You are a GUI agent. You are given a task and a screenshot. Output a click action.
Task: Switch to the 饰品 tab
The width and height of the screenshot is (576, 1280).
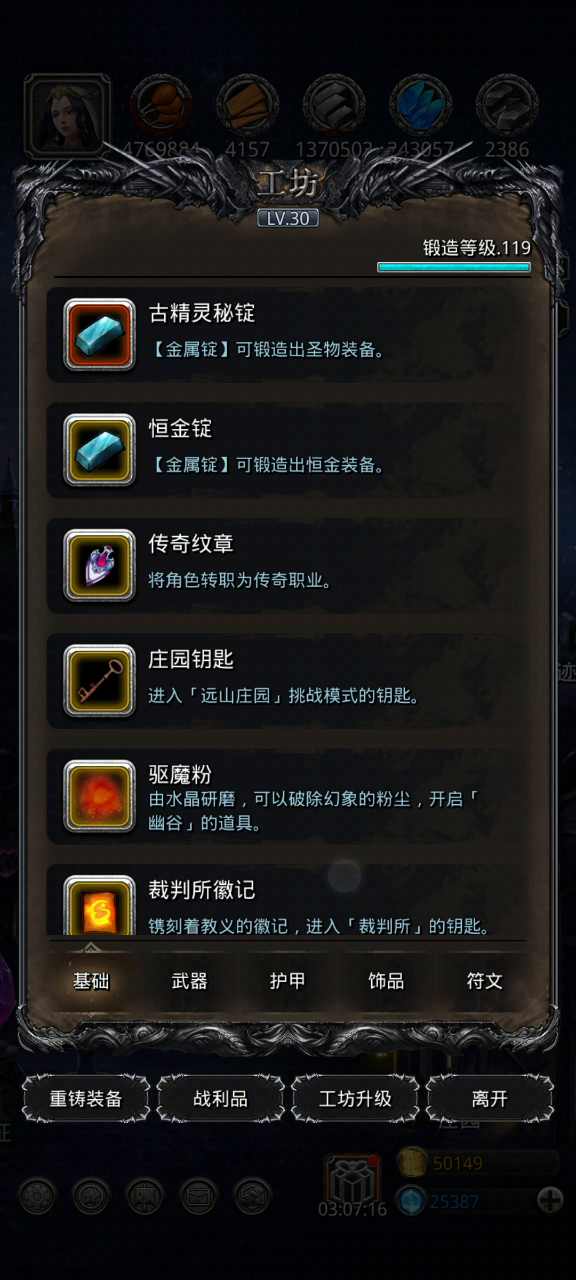click(x=386, y=981)
